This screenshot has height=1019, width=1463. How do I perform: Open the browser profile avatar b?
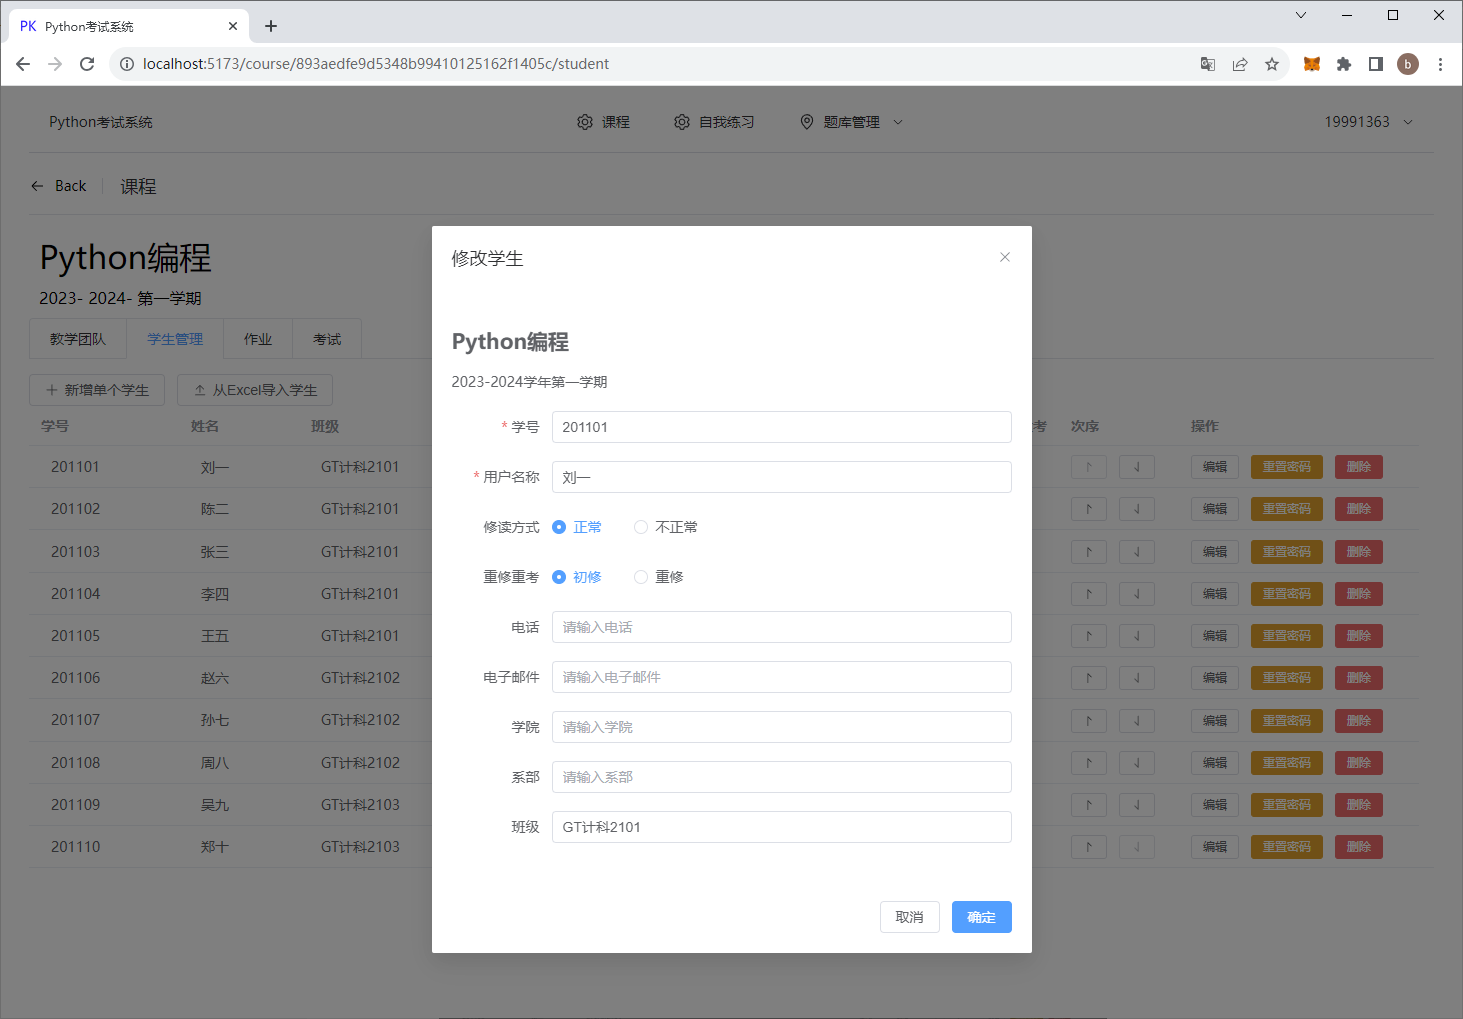point(1408,64)
